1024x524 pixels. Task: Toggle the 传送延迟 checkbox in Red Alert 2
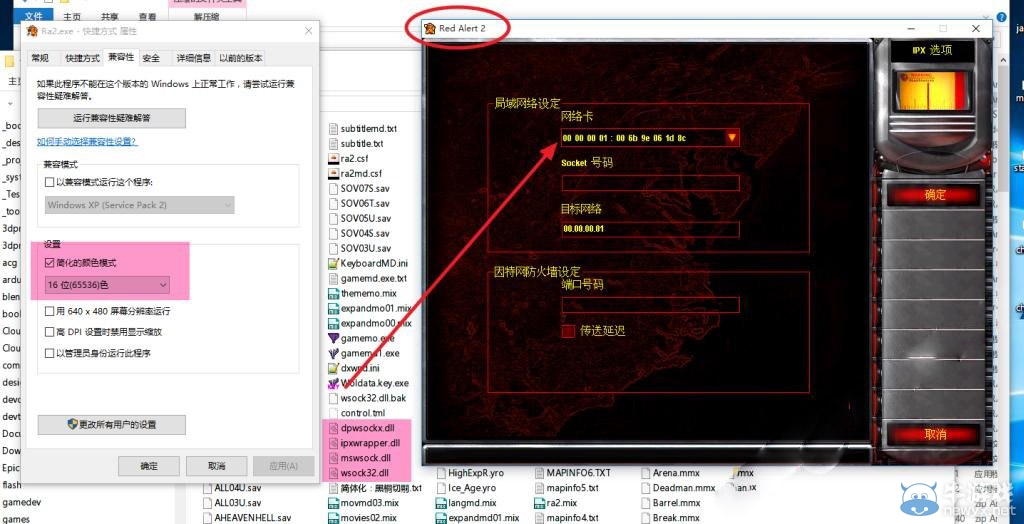pos(568,331)
